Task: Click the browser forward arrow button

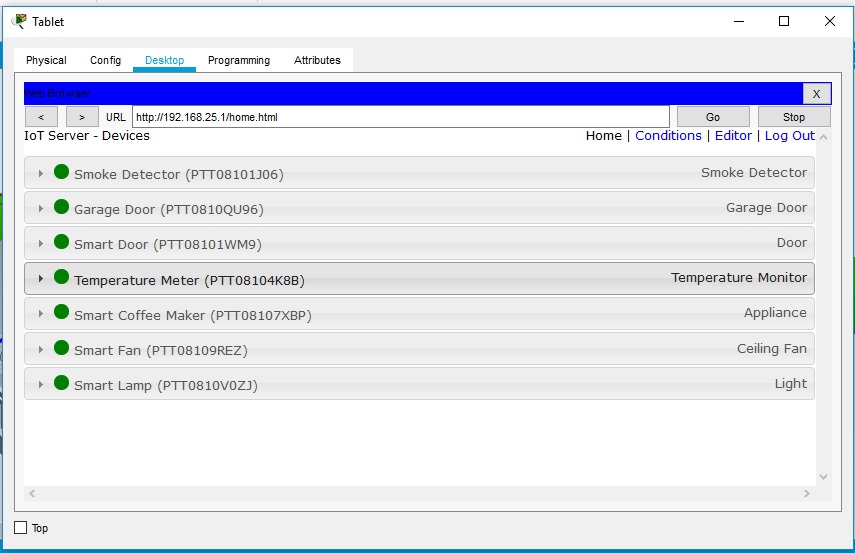Action: pyautogui.click(x=82, y=117)
